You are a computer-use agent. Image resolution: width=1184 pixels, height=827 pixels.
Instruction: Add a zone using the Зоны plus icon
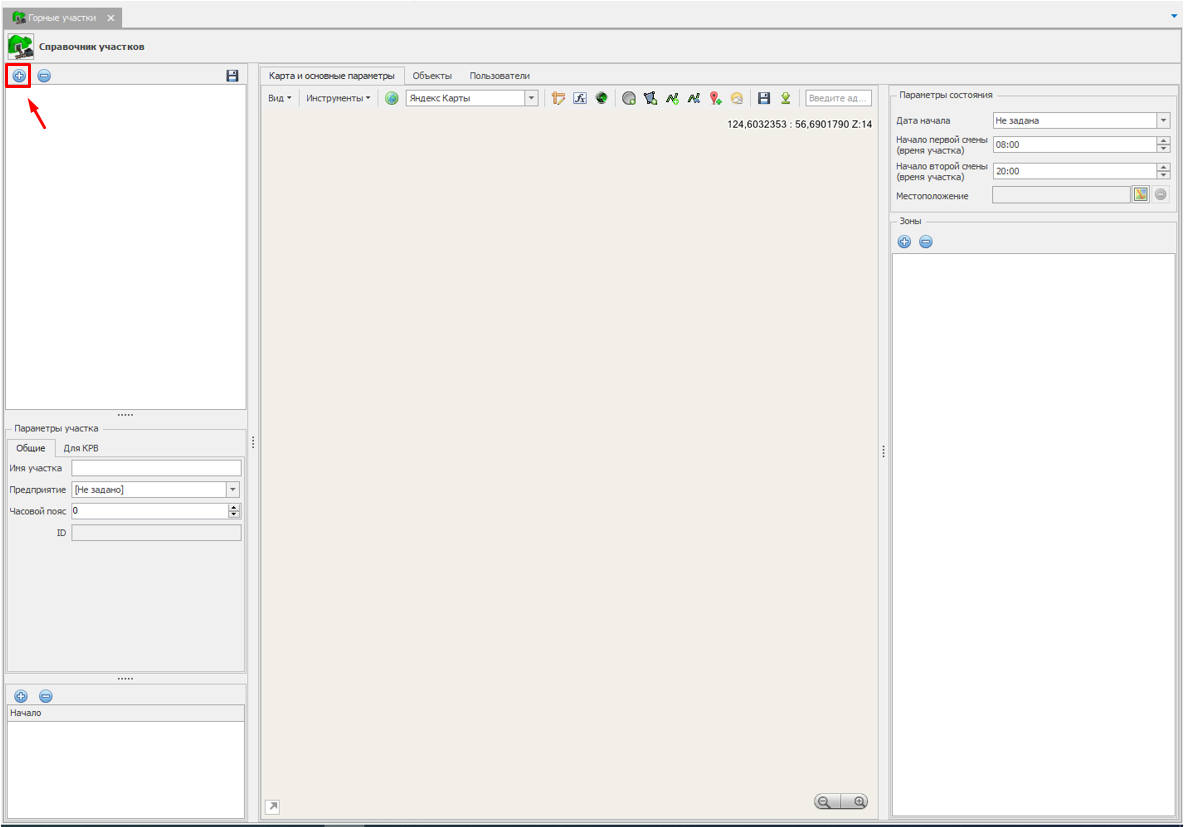coord(904,242)
